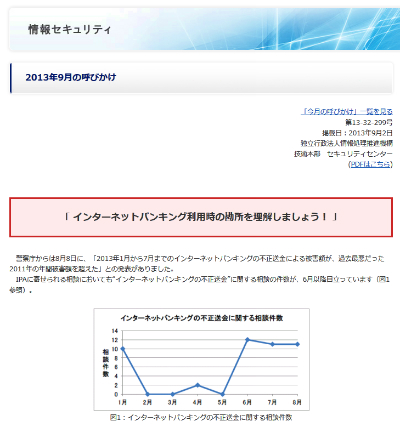
Task: Click the paragraph beginning with IPAに寄せられる相談
Action: pos(199,284)
